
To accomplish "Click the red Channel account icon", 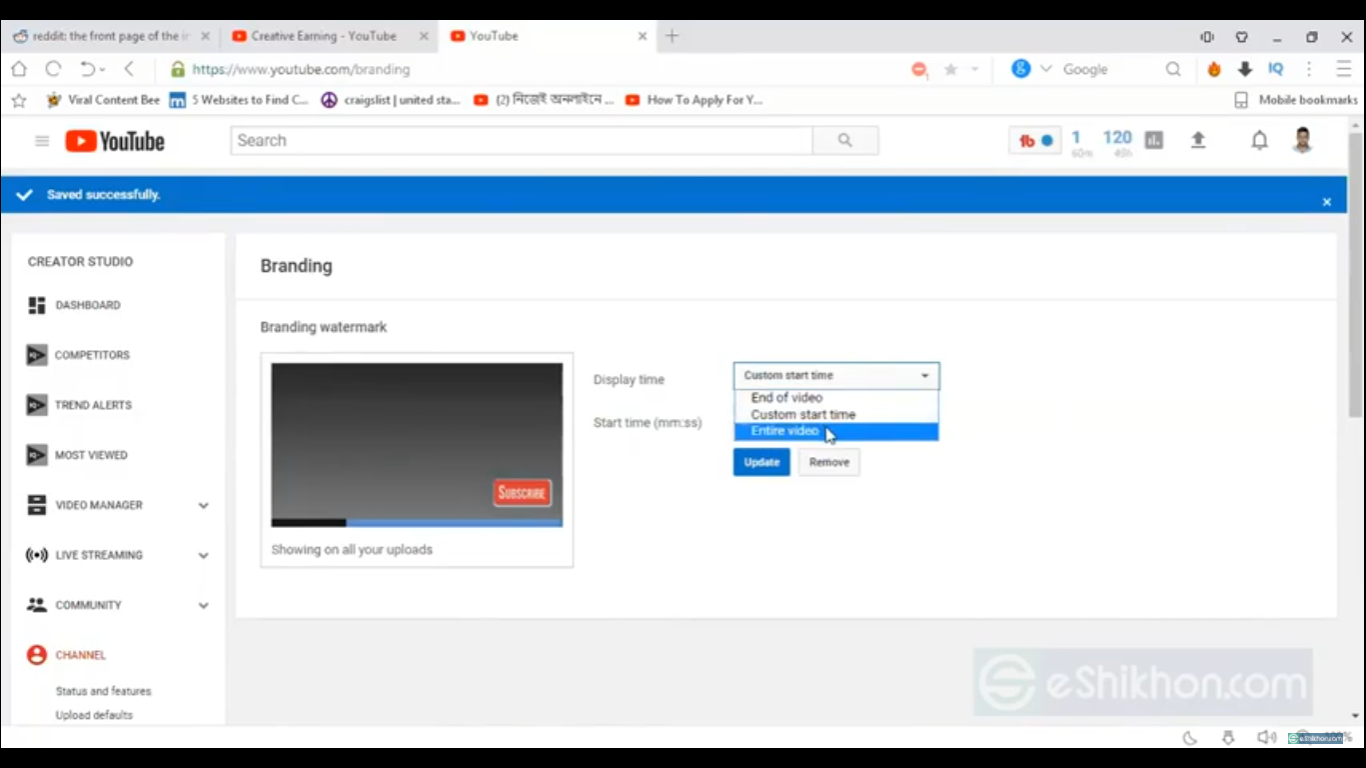I will point(37,655).
